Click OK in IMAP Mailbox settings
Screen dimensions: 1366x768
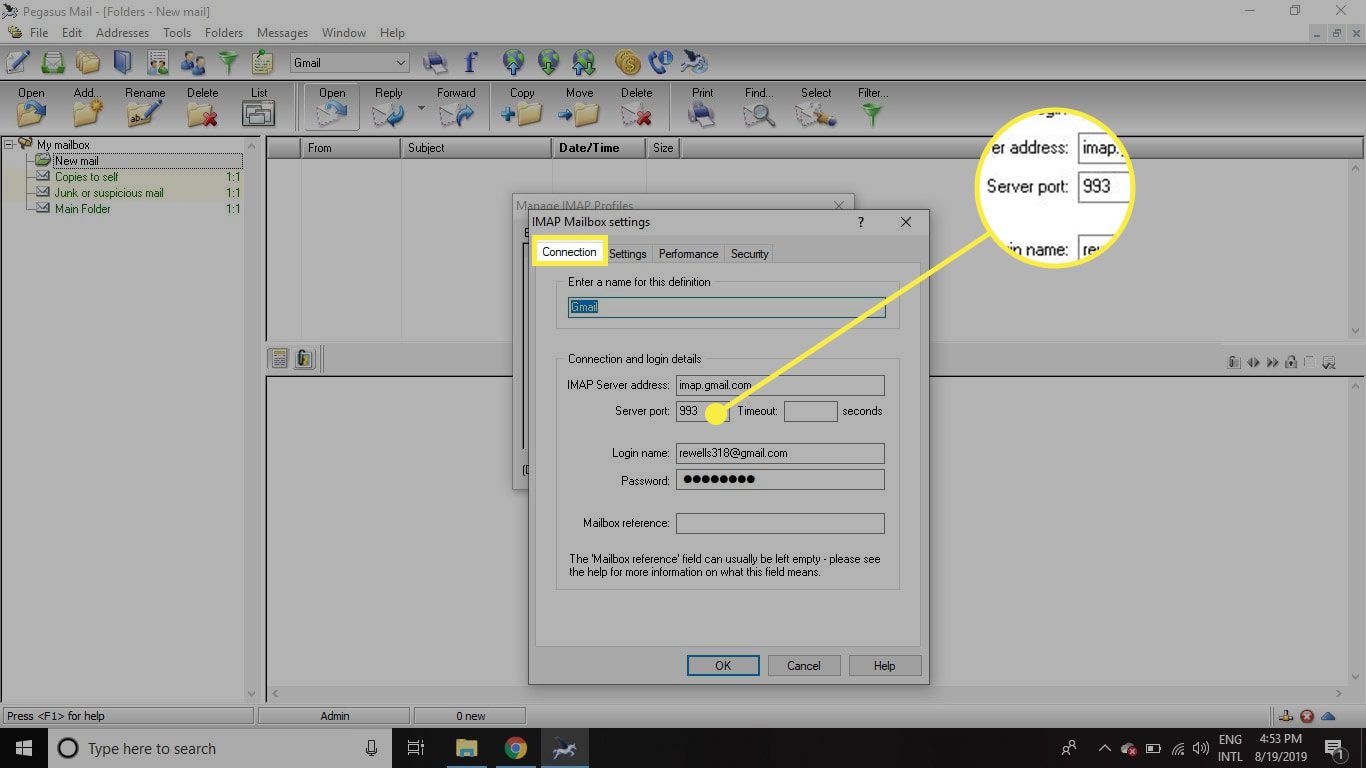pos(723,666)
